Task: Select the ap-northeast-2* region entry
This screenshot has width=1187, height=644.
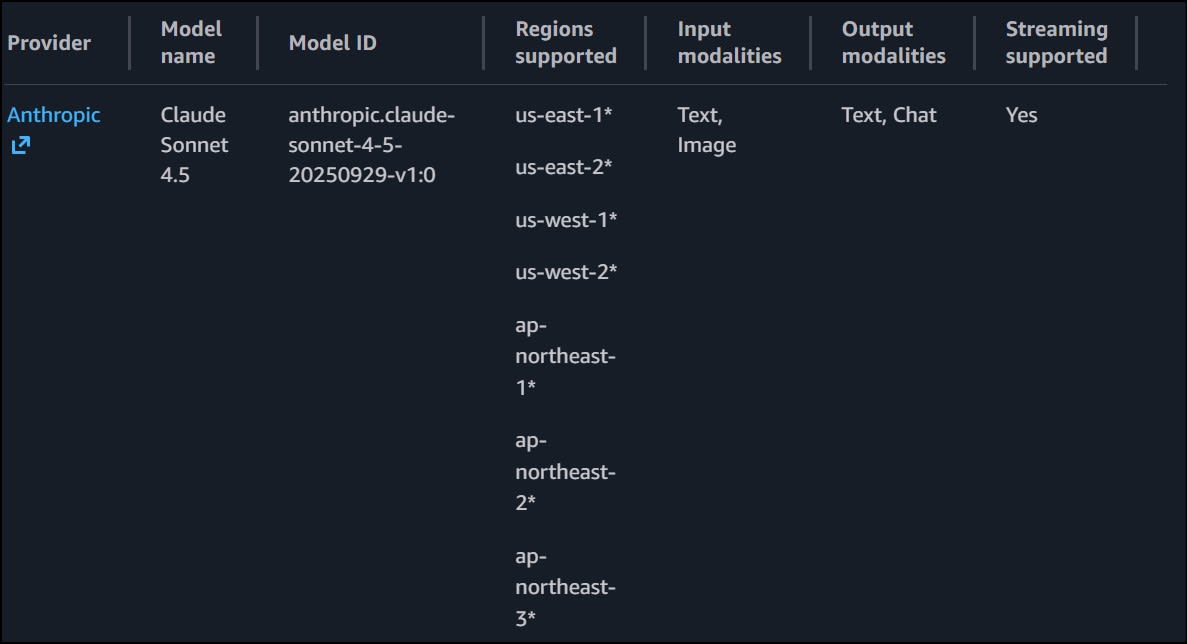Action: coord(564,471)
